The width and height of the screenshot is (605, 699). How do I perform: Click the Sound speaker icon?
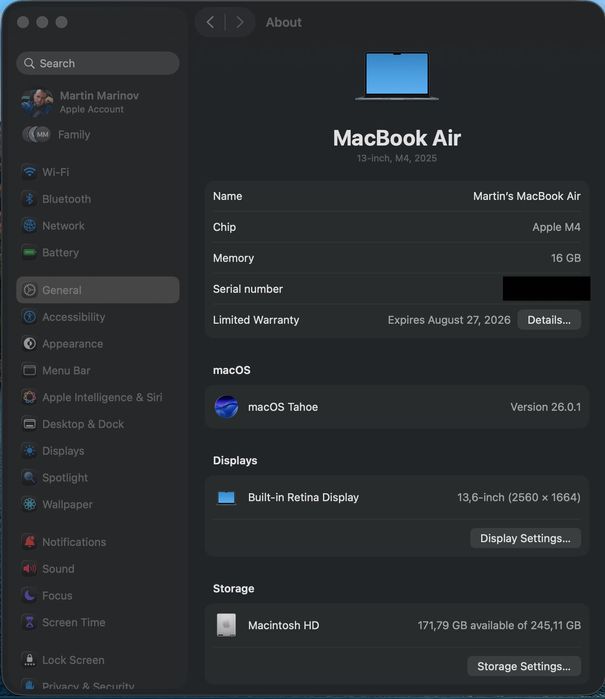pos(29,569)
